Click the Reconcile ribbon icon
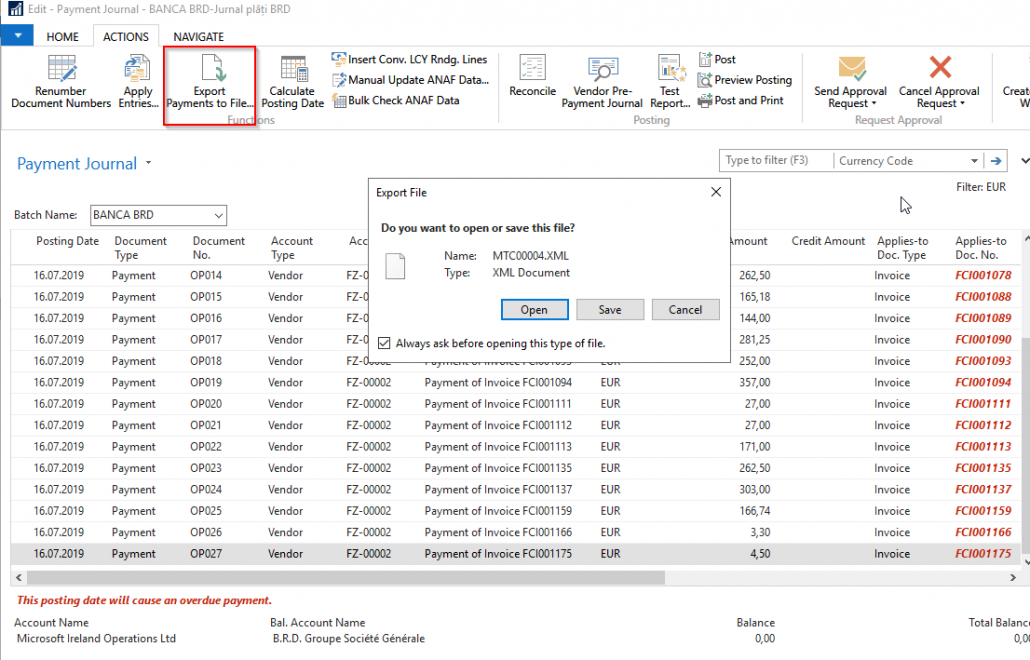 pos(532,70)
